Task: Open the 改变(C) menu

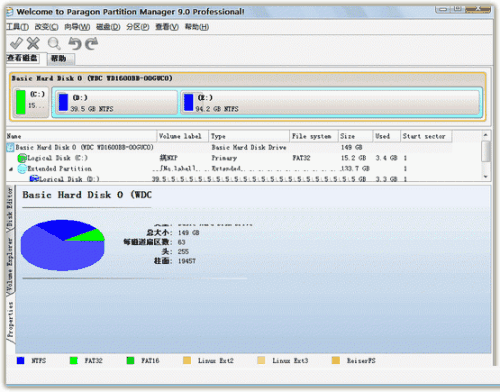Action: pos(46,27)
